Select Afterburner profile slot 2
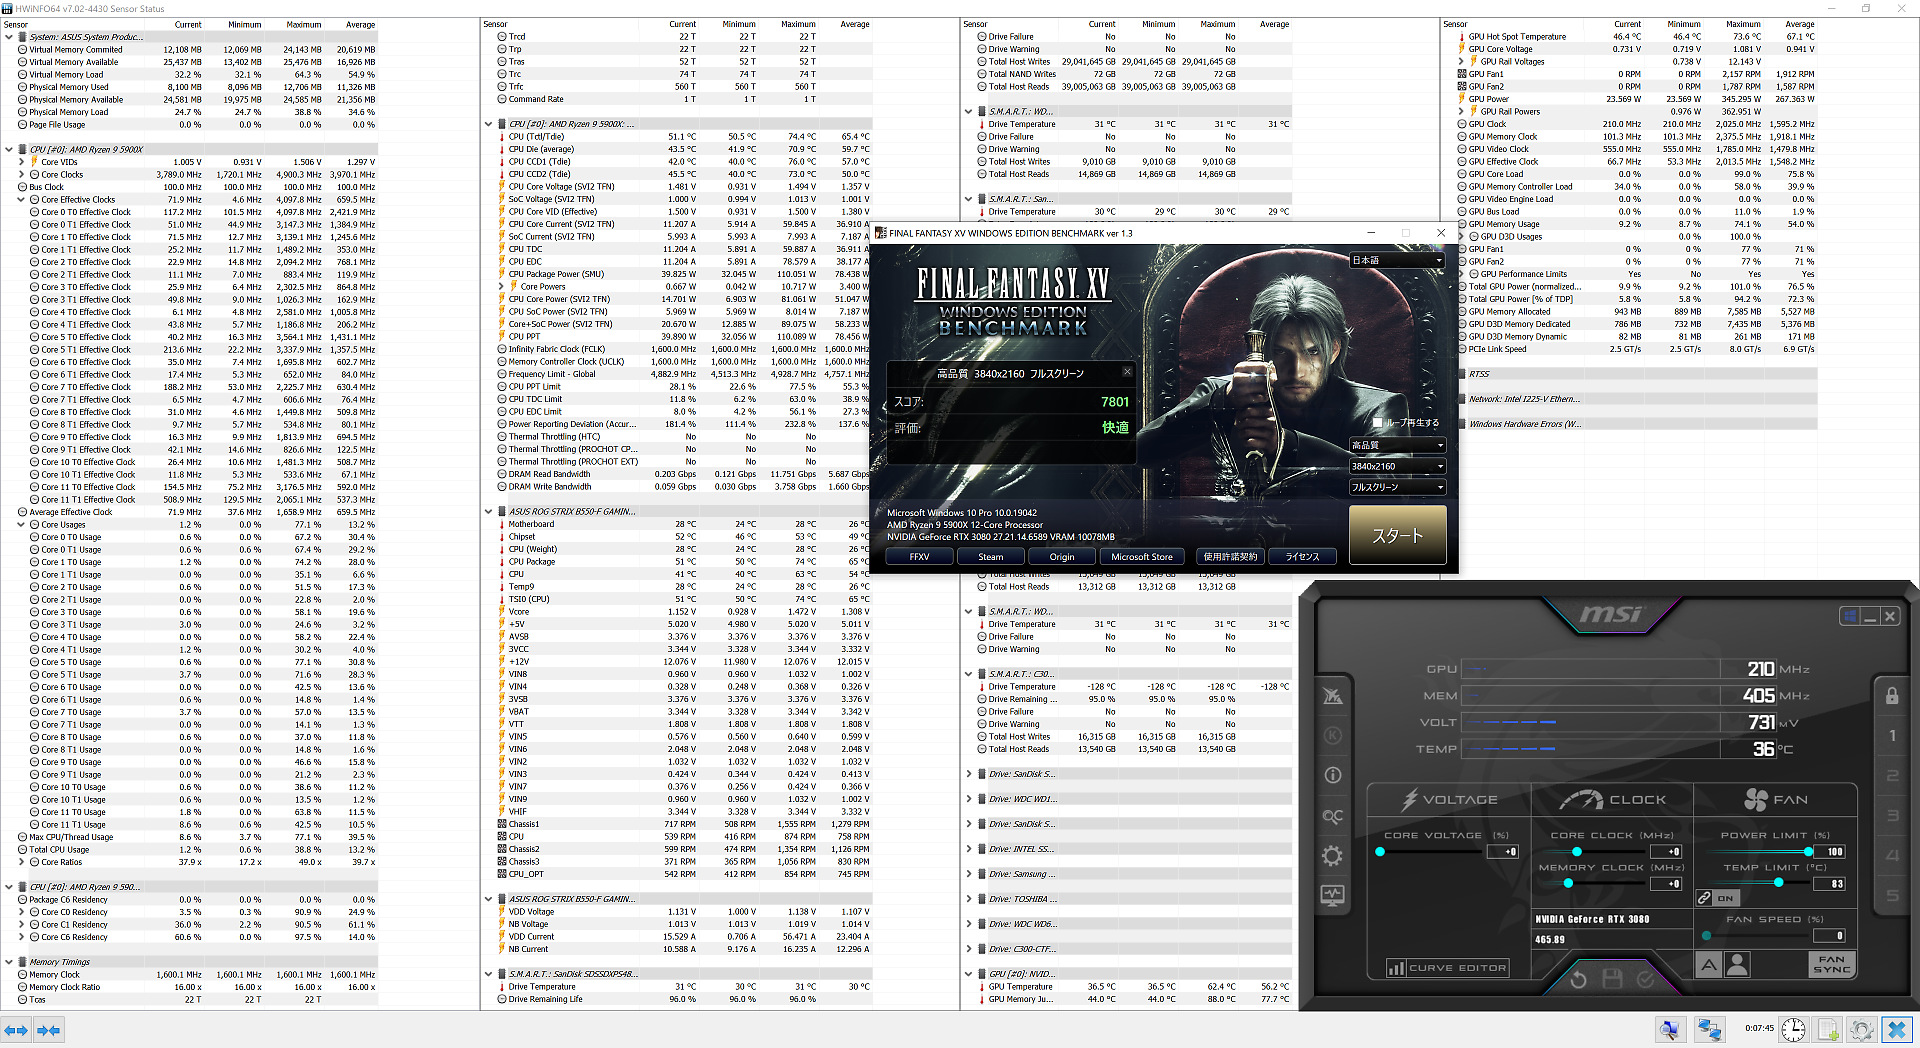The width and height of the screenshot is (1920, 1048). [1892, 776]
